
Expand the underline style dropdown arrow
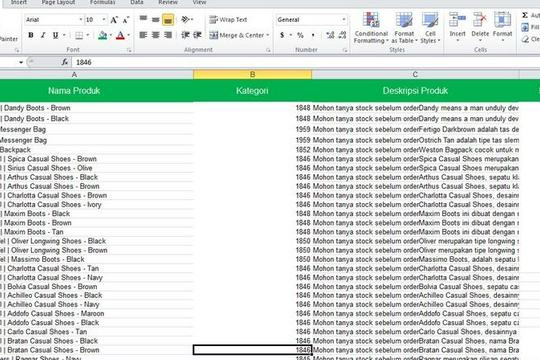pyautogui.click(x=64, y=35)
